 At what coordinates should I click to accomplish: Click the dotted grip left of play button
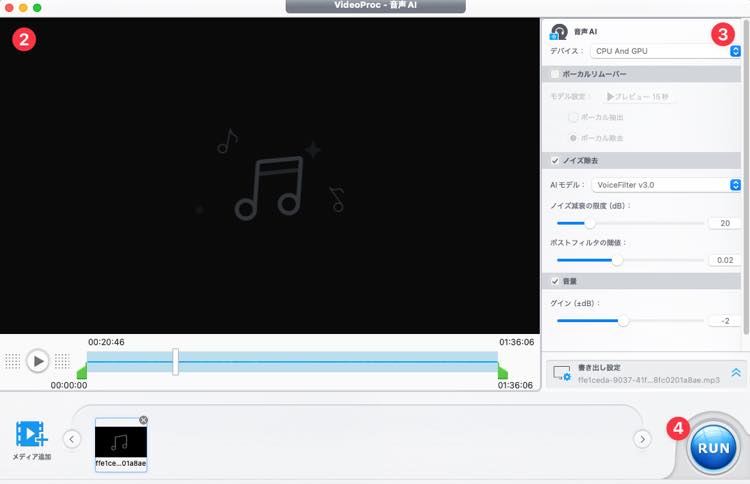(x=13, y=362)
